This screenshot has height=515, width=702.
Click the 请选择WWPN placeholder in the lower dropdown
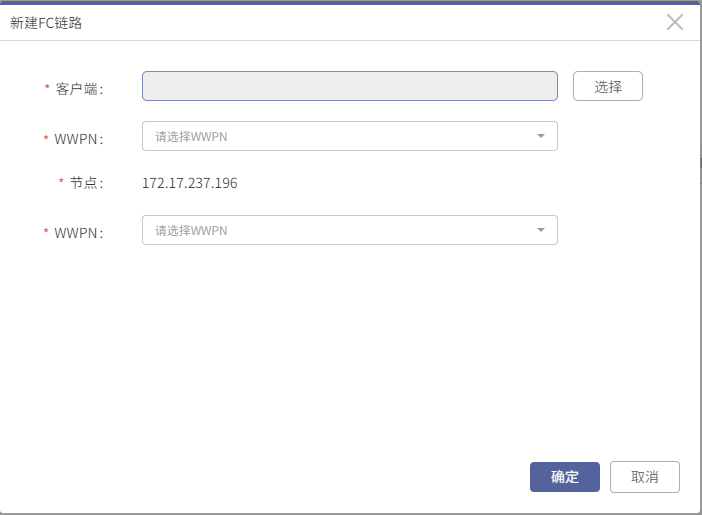(191, 230)
